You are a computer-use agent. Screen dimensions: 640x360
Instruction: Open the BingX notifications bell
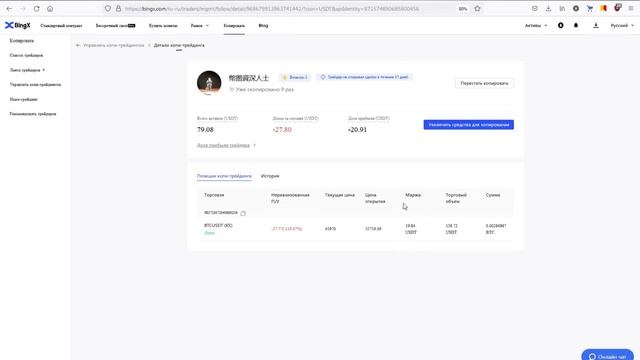pyautogui.click(x=576, y=25)
